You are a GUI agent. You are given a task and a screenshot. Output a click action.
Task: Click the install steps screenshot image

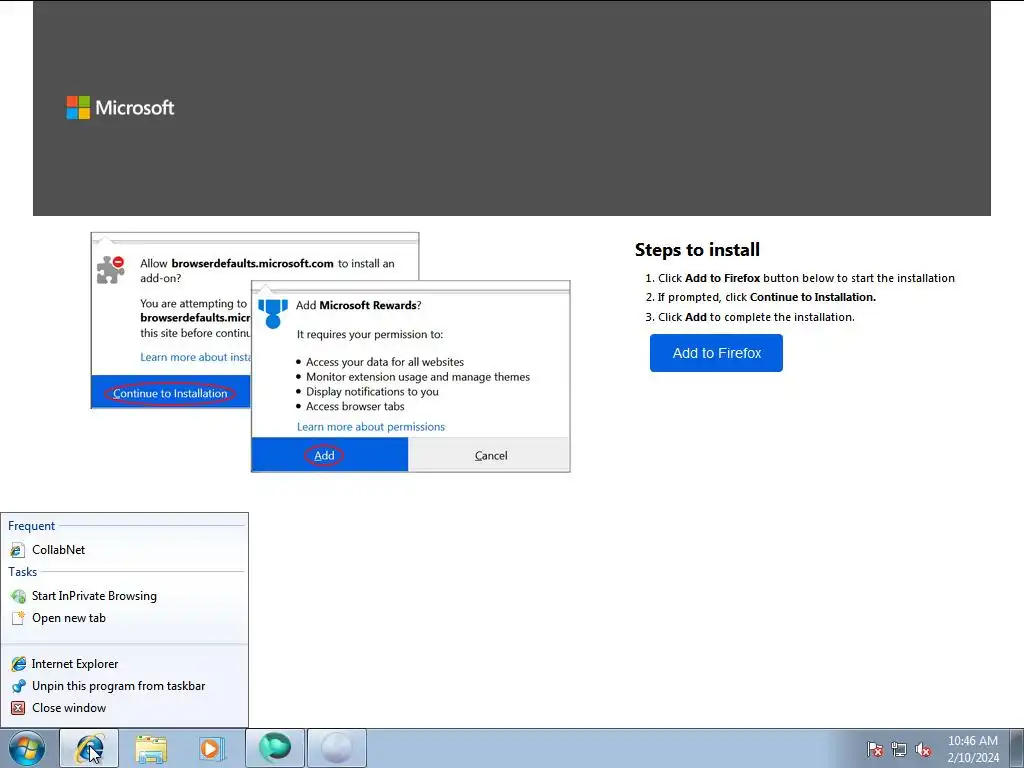click(330, 353)
